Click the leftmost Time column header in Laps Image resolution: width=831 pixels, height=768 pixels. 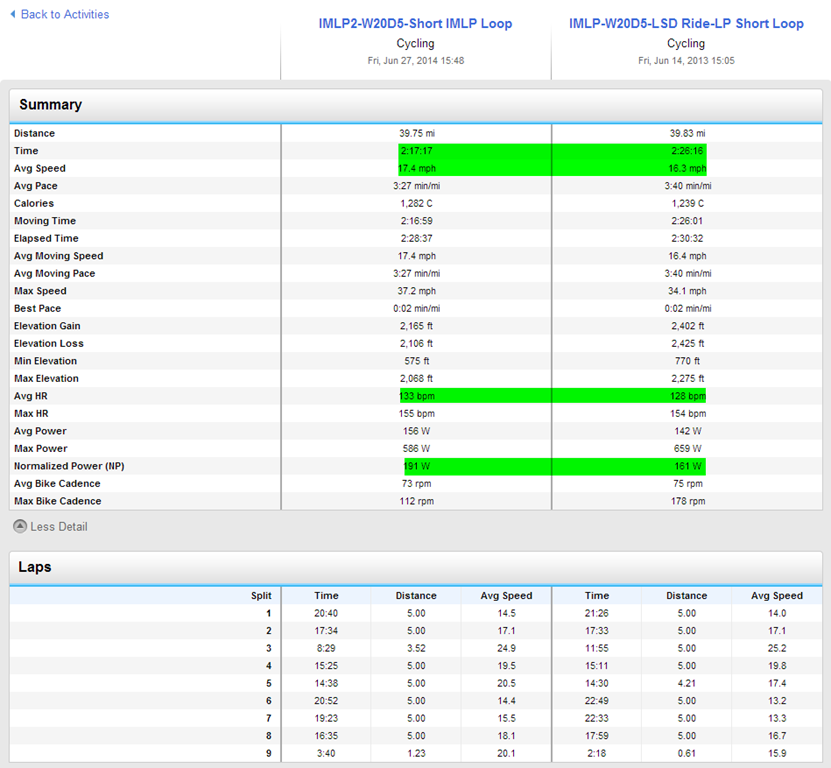click(326, 596)
